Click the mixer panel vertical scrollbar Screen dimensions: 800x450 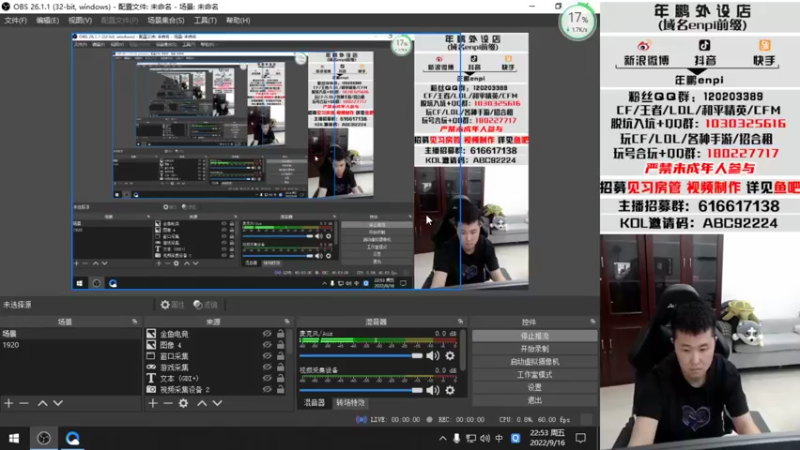[x=463, y=349]
